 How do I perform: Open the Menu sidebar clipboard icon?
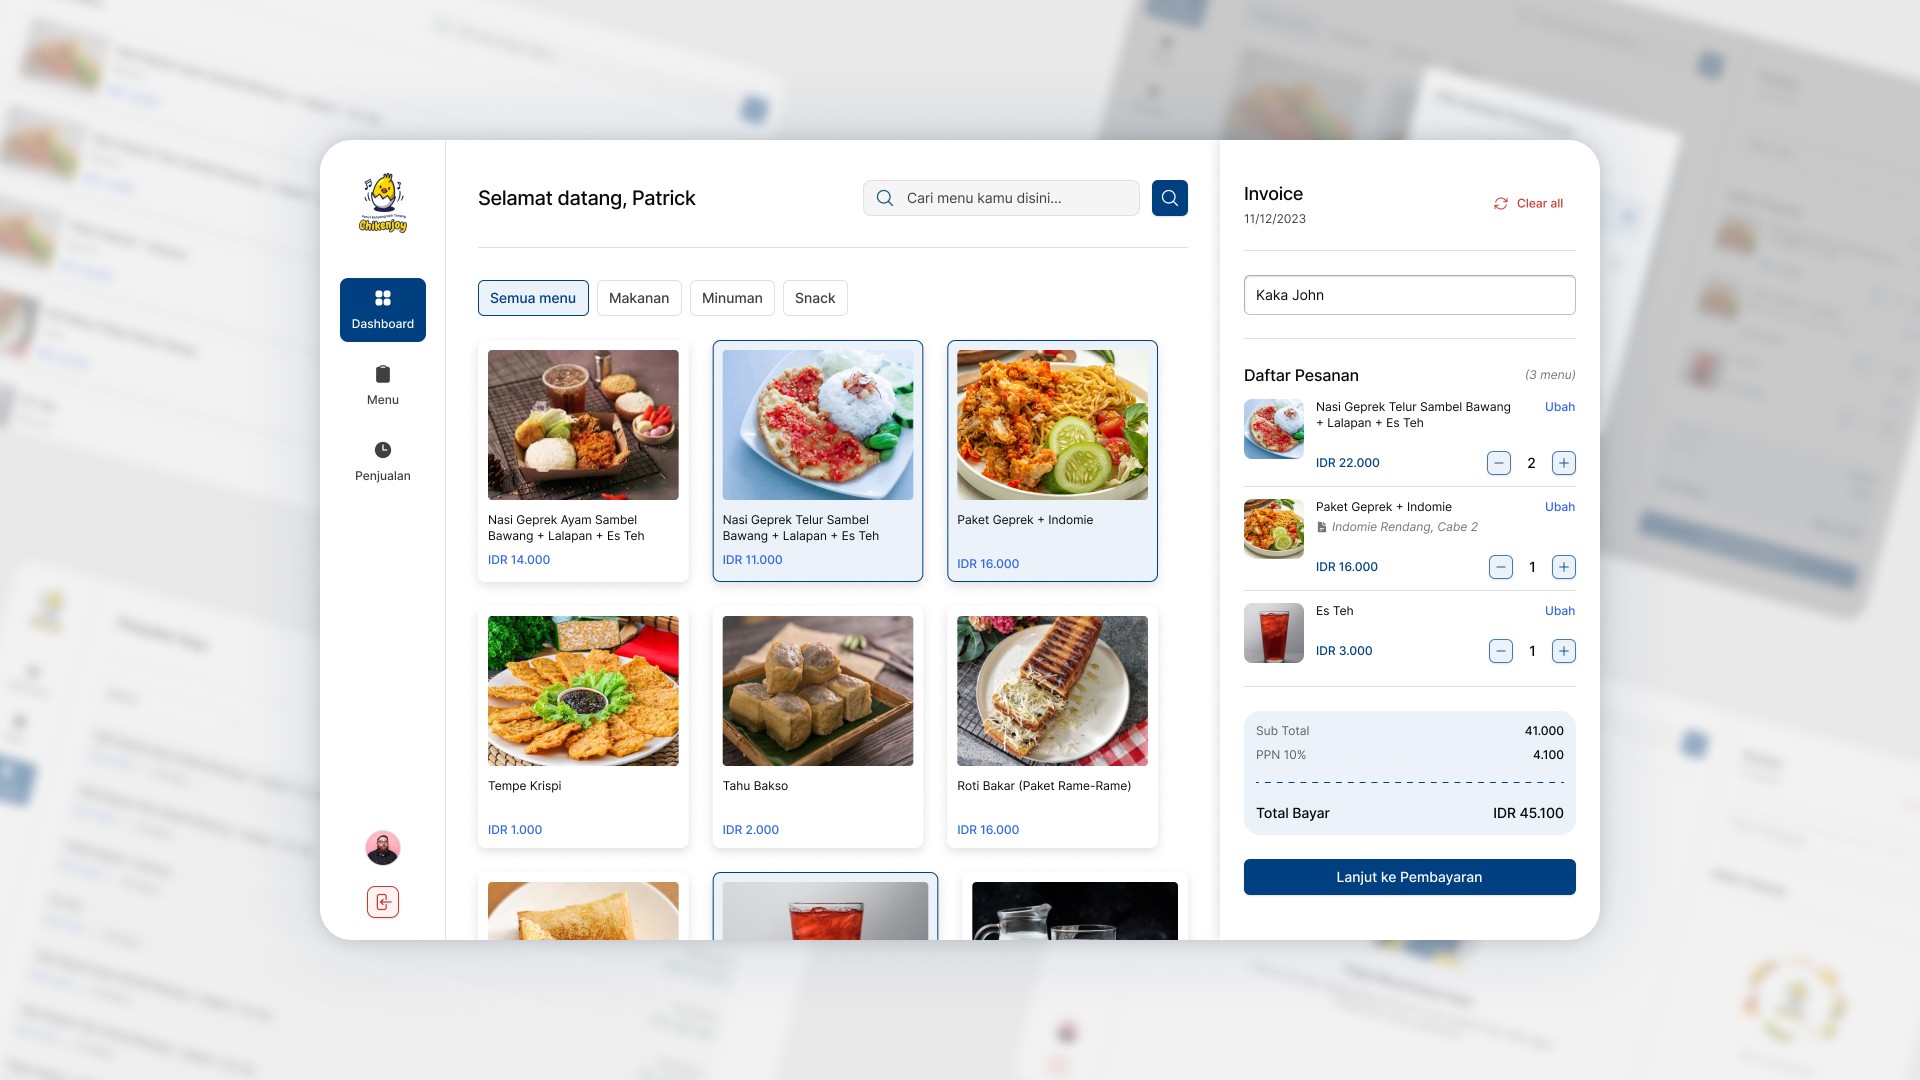pyautogui.click(x=382, y=375)
